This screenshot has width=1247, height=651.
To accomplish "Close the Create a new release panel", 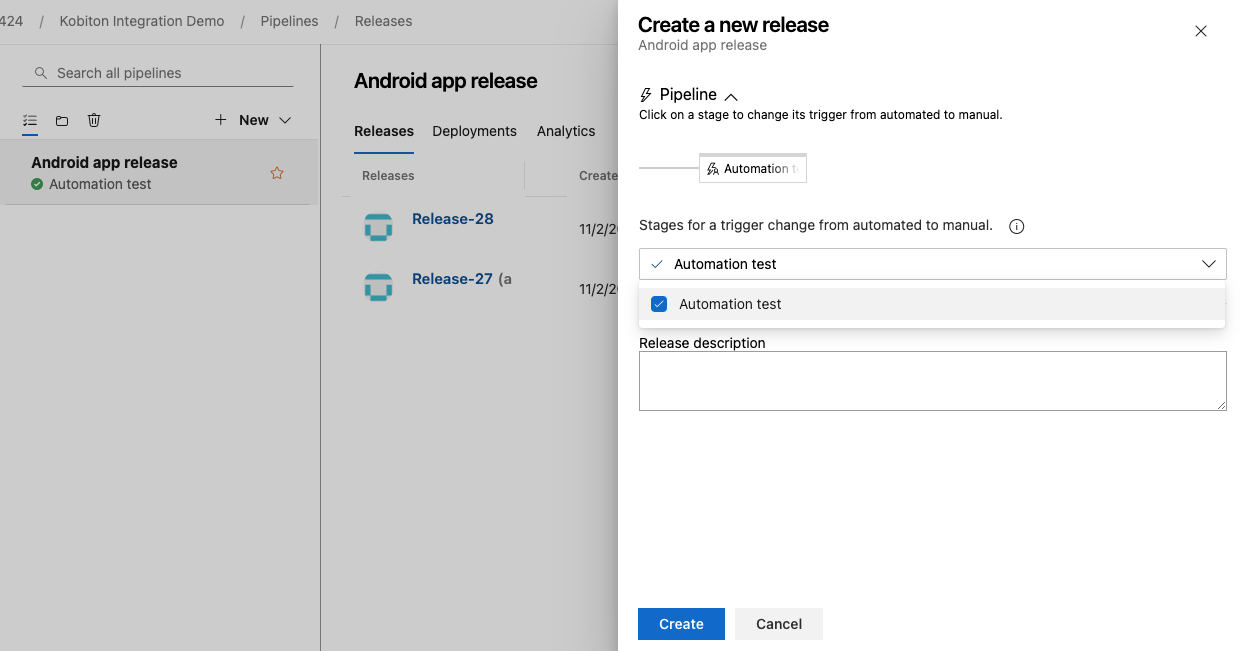I will pos(1200,31).
